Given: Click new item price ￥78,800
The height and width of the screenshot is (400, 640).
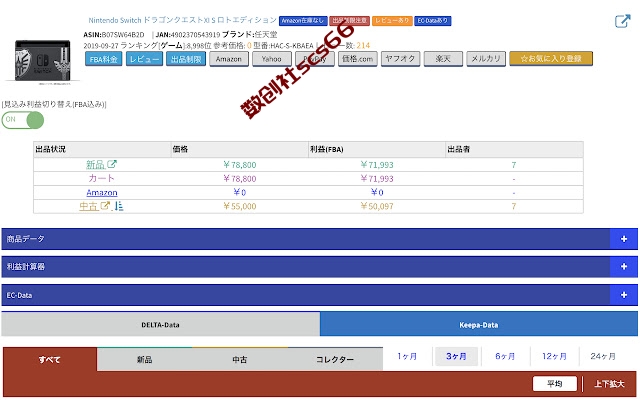Looking at the screenshot, I should point(240,165).
